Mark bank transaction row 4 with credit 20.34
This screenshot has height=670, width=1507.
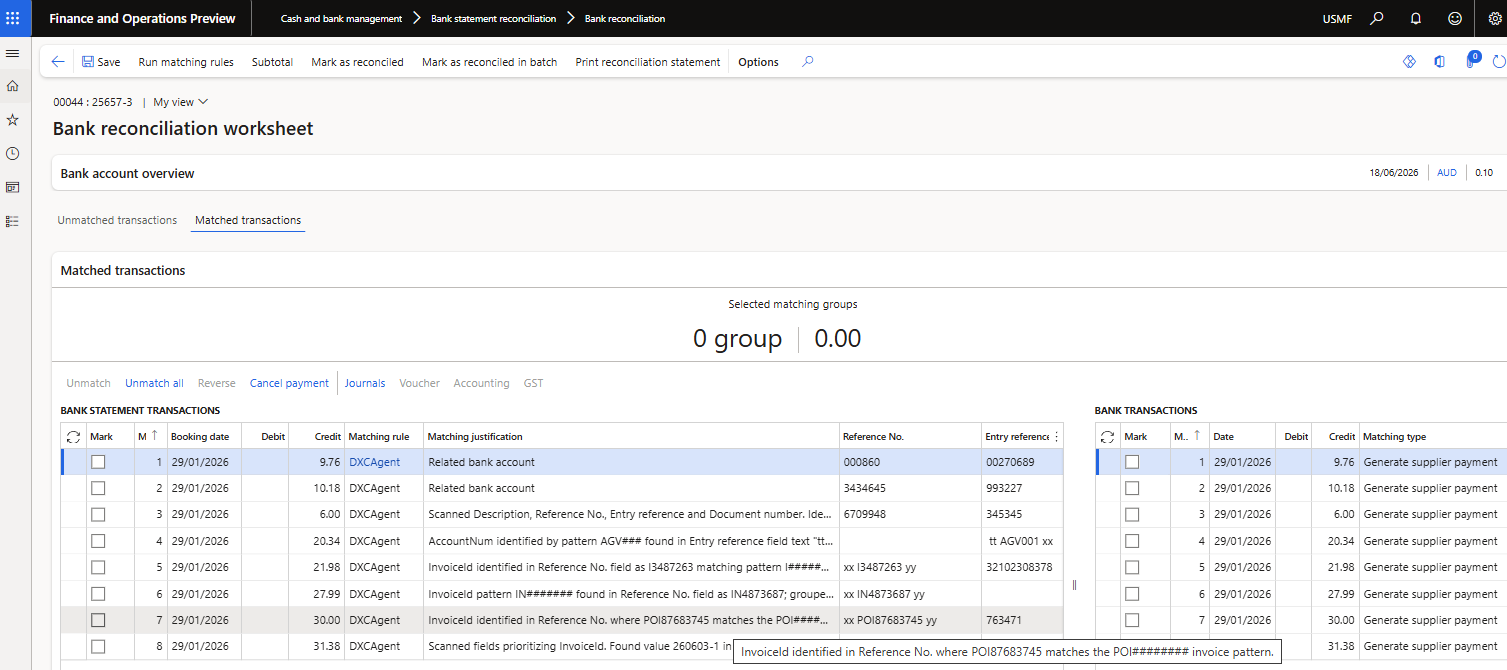click(1132, 541)
